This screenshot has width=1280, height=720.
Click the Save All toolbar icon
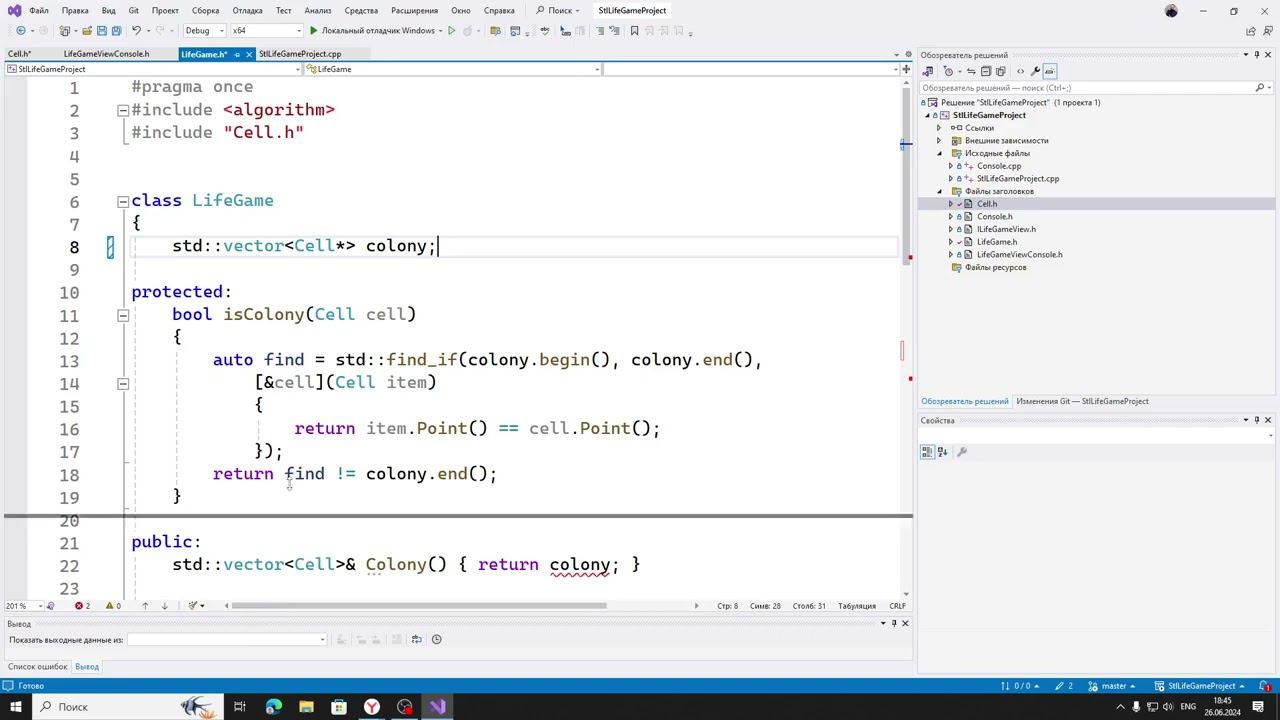(x=116, y=31)
